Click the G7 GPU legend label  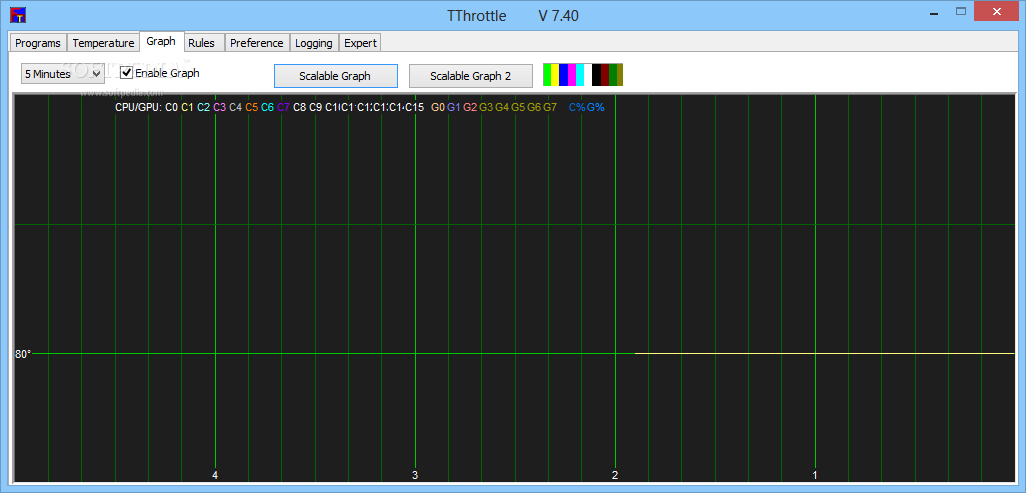click(550, 107)
